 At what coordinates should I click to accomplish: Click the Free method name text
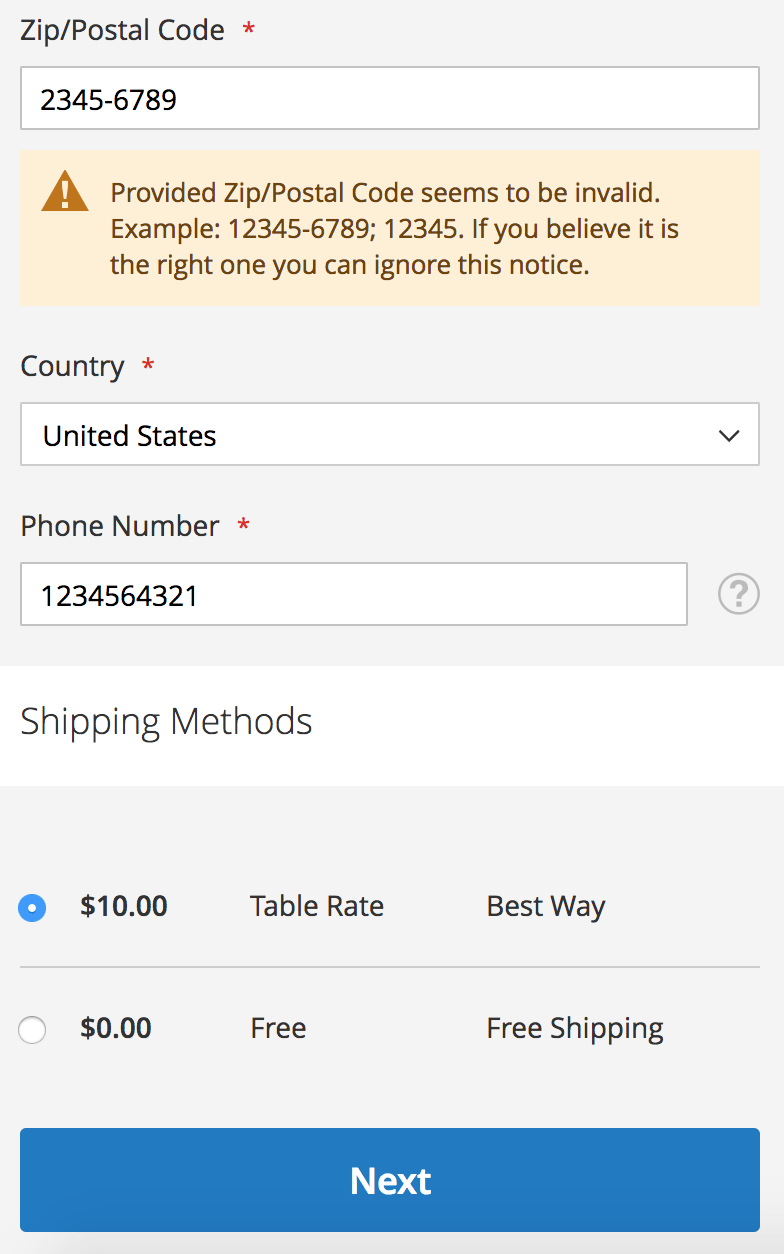[278, 1028]
